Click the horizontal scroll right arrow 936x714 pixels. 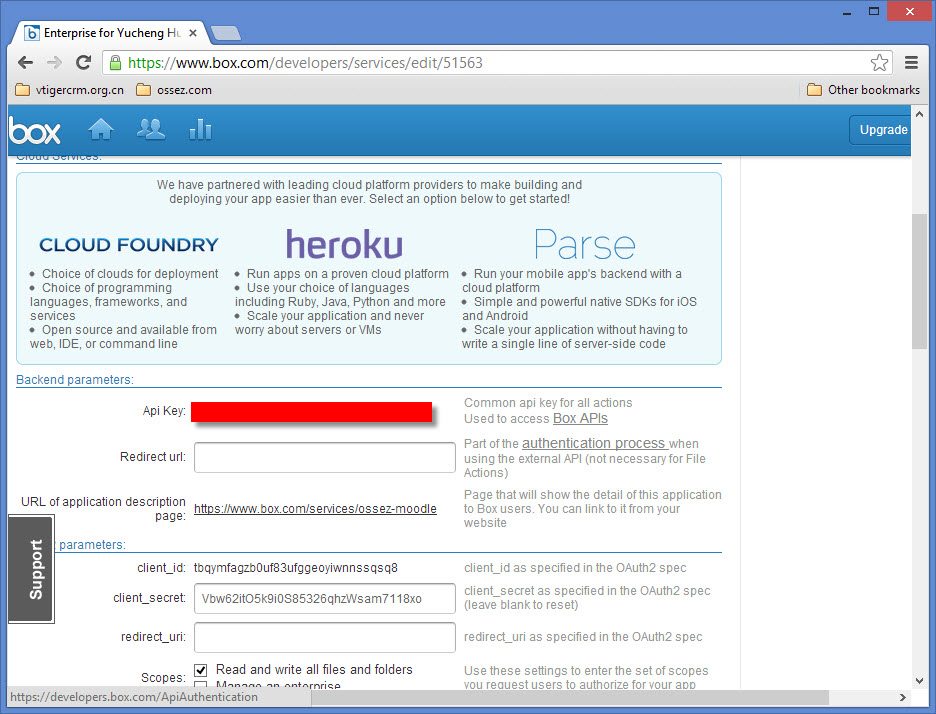pos(903,697)
